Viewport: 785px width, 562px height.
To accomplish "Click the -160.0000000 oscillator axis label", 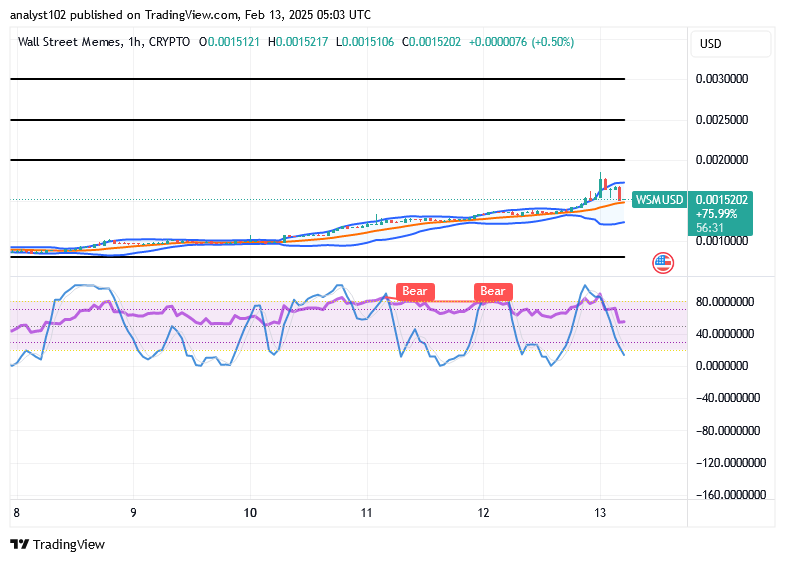I will click(731, 495).
